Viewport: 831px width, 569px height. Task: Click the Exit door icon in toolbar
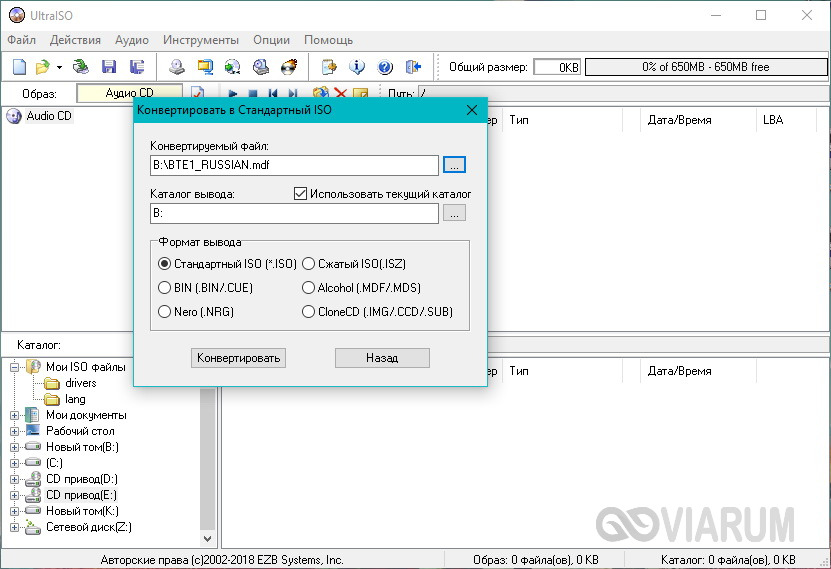coord(413,67)
